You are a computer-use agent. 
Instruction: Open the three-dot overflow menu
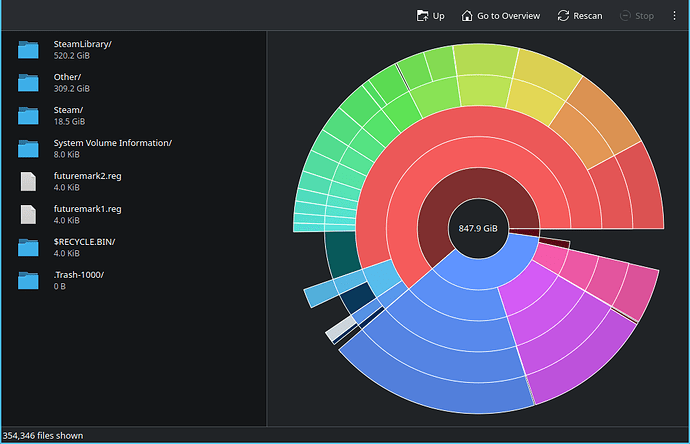(674, 16)
